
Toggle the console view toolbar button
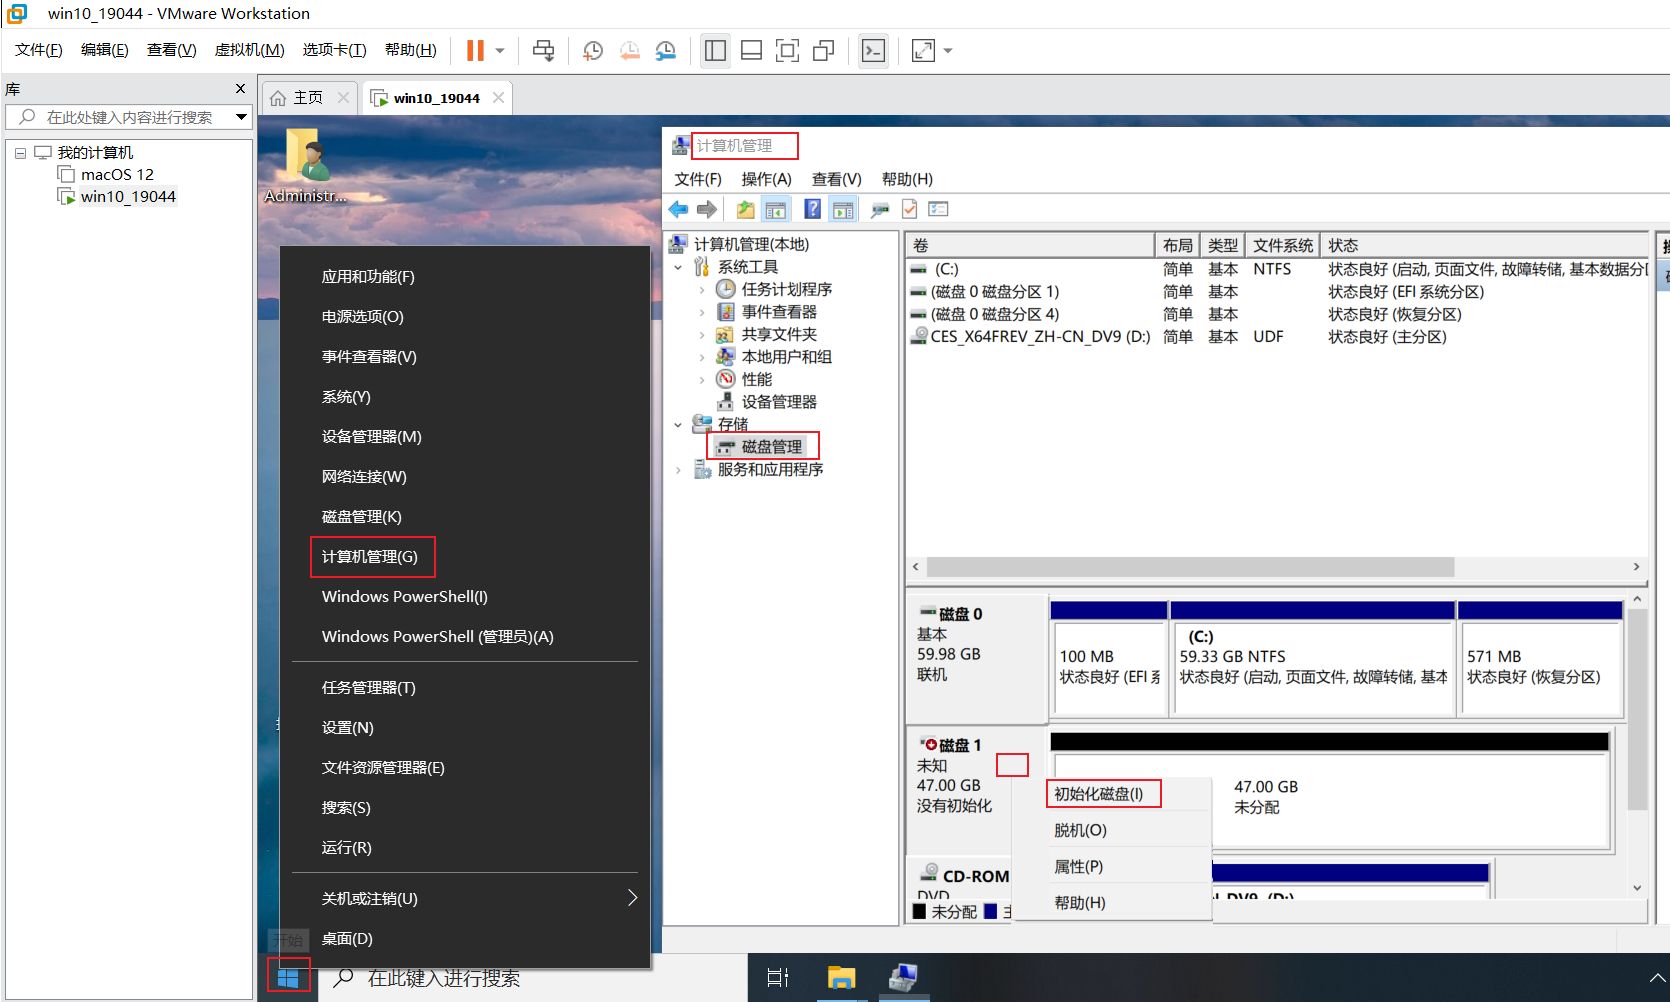[873, 51]
